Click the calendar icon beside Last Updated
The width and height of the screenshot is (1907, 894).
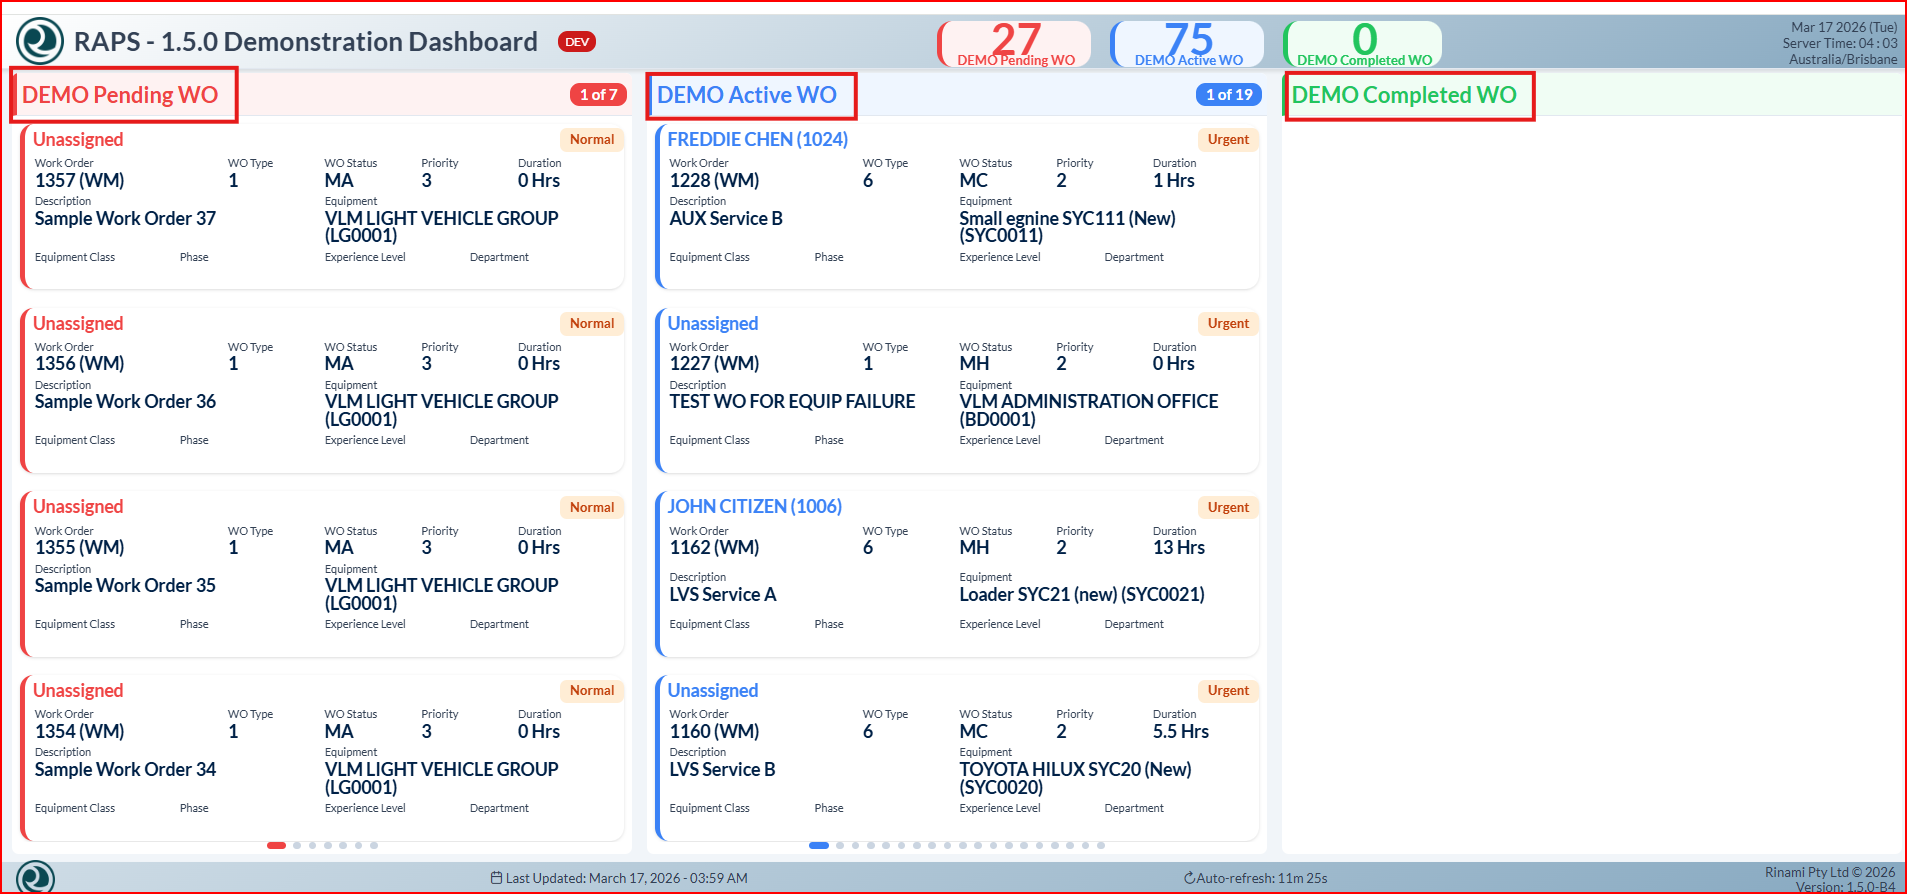(496, 878)
